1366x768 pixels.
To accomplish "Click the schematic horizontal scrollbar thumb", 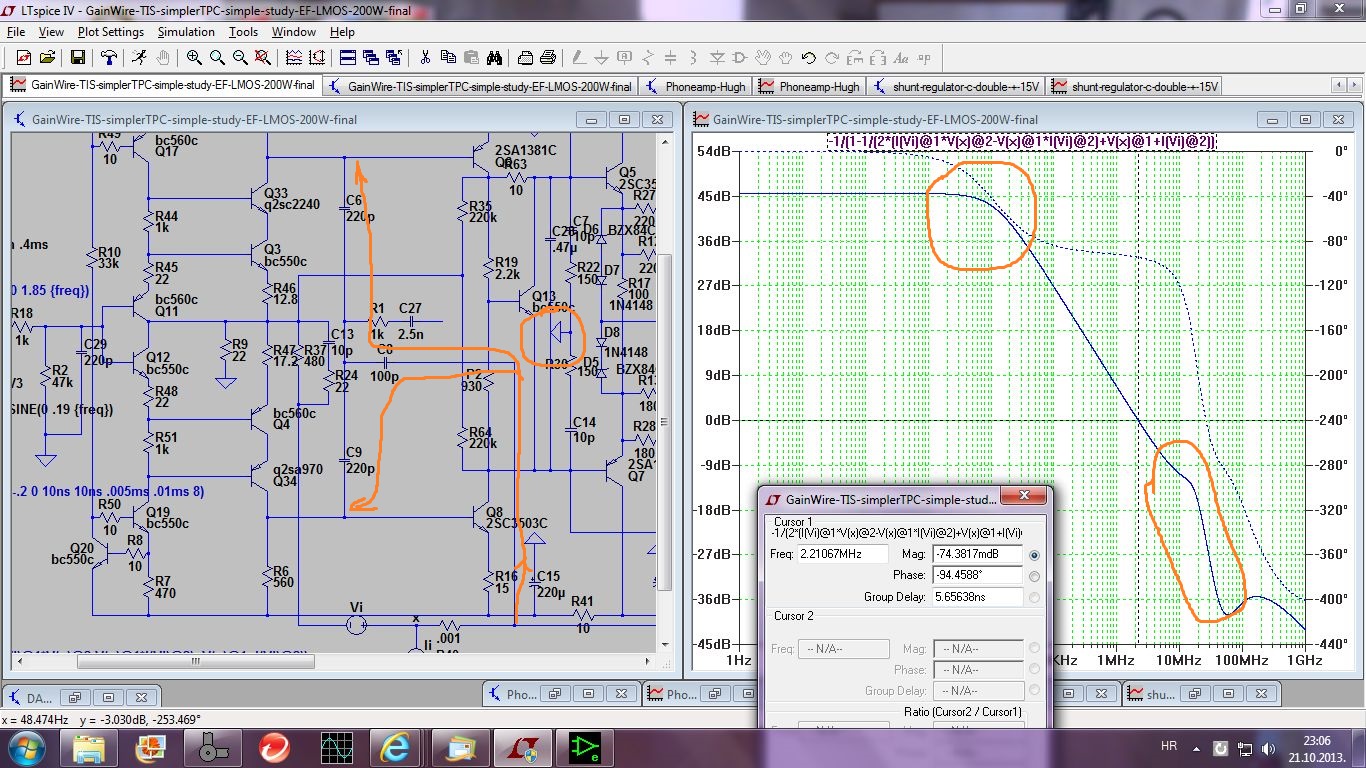I will click(x=196, y=661).
